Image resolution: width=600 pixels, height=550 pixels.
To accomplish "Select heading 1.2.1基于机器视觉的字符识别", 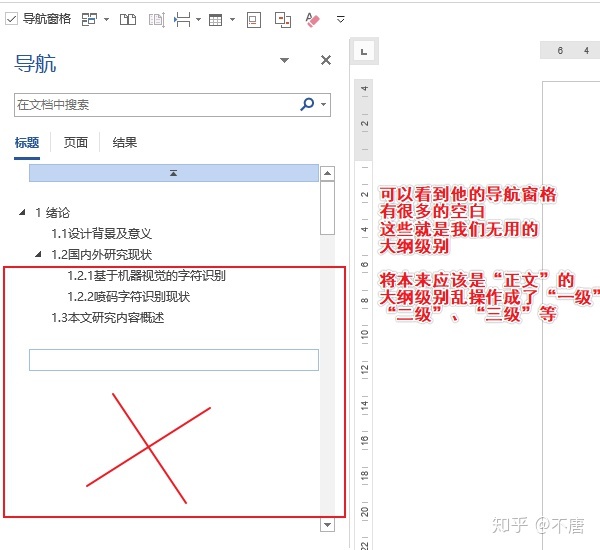I will tap(147, 276).
